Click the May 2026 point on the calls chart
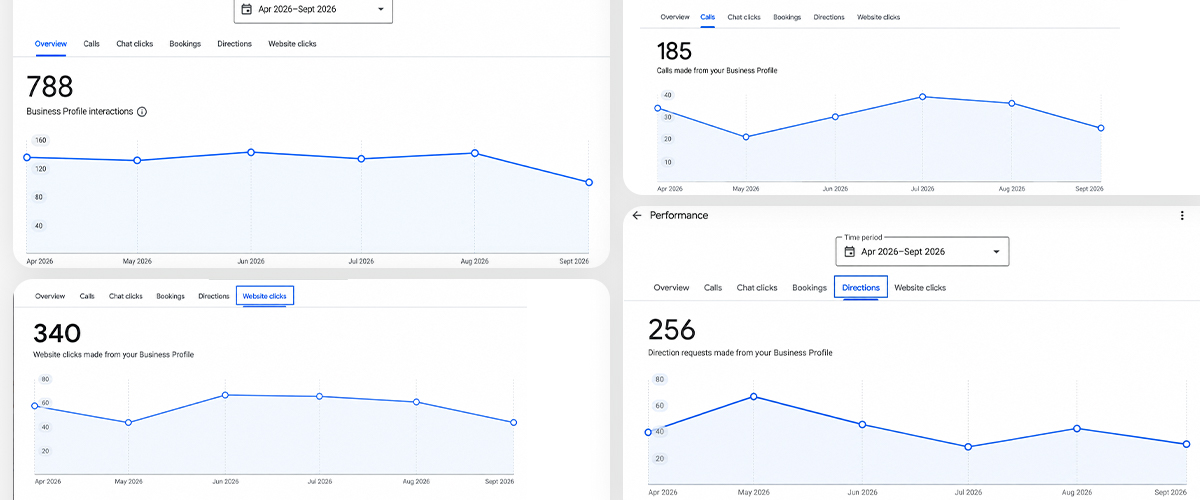This screenshot has height=500, width=1200. 746,137
